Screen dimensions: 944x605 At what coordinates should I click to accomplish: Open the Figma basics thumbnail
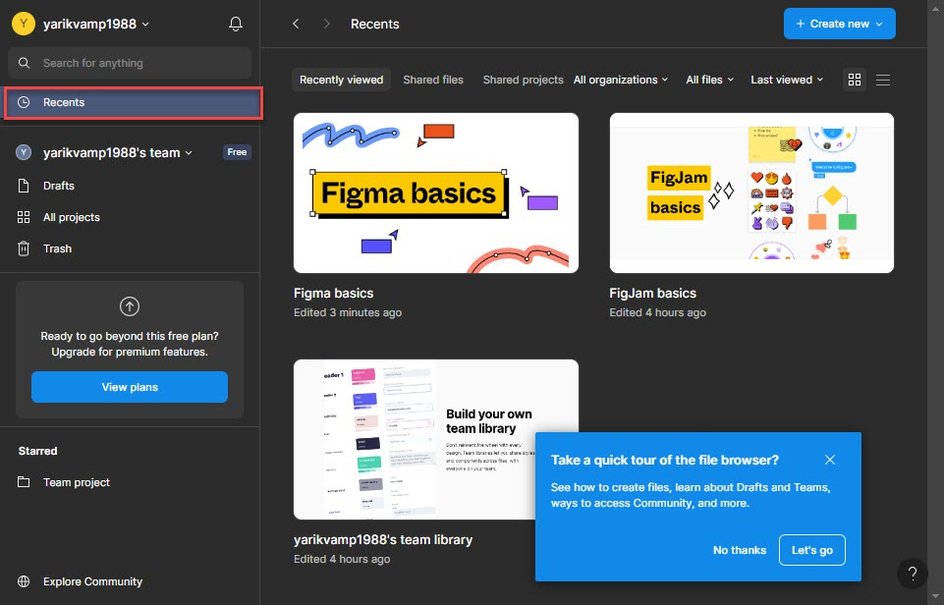(x=436, y=193)
